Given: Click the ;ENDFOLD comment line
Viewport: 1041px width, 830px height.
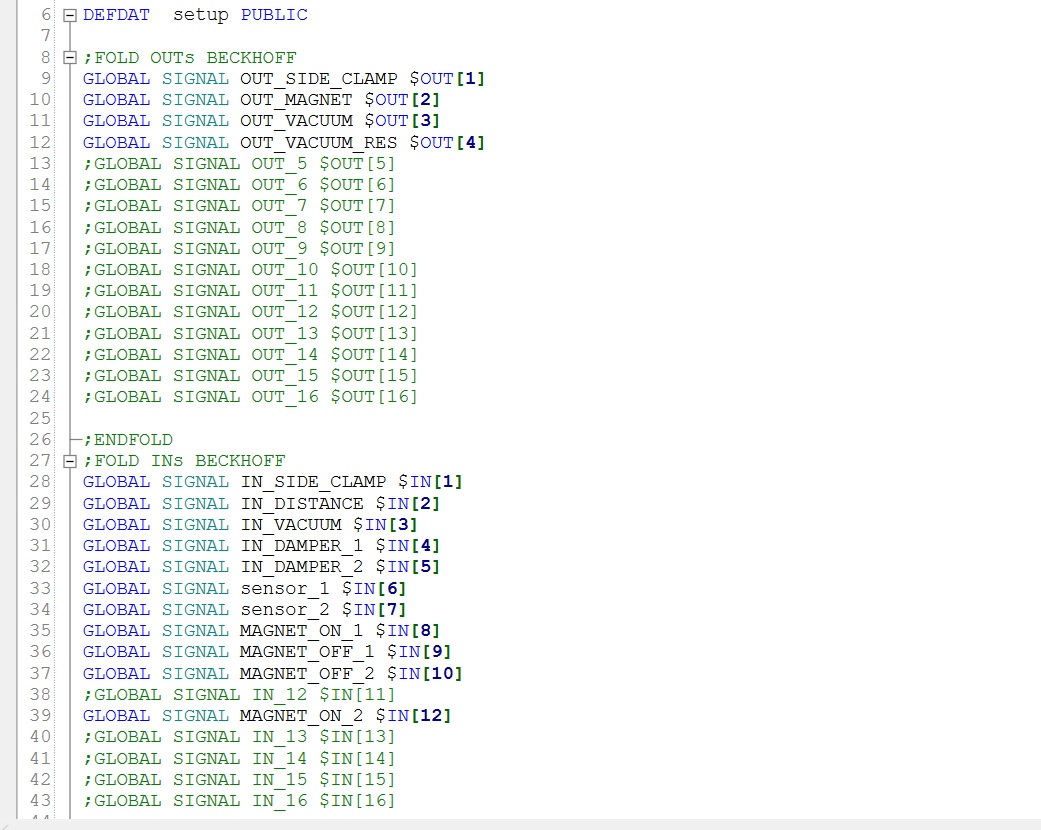Looking at the screenshot, I should pyautogui.click(x=128, y=440).
